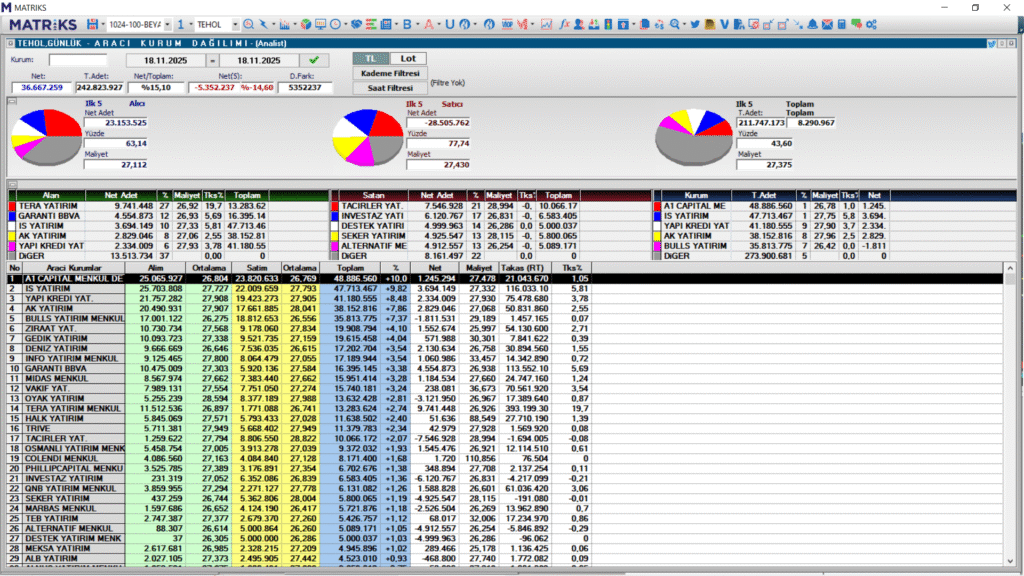Click the blue swatch beside INVESTAZ YATI
The image size is (1024, 576).
click(x=335, y=216)
